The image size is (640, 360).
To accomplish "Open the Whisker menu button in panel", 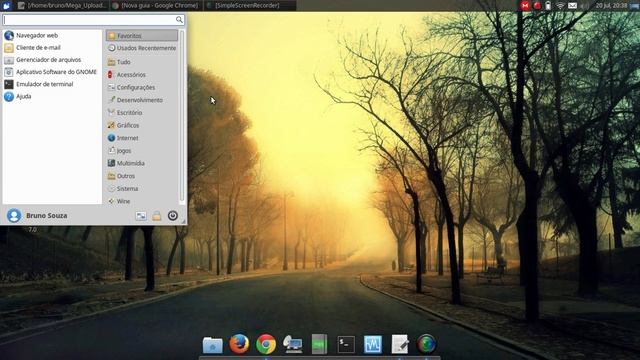I will pyautogui.click(x=6, y=6).
